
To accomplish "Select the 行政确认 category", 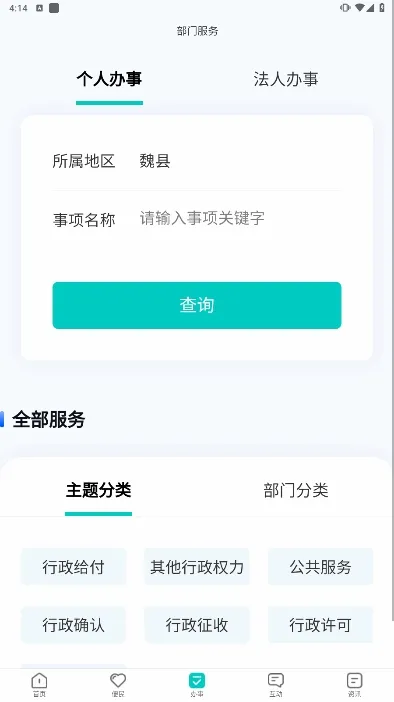I will pos(73,625).
